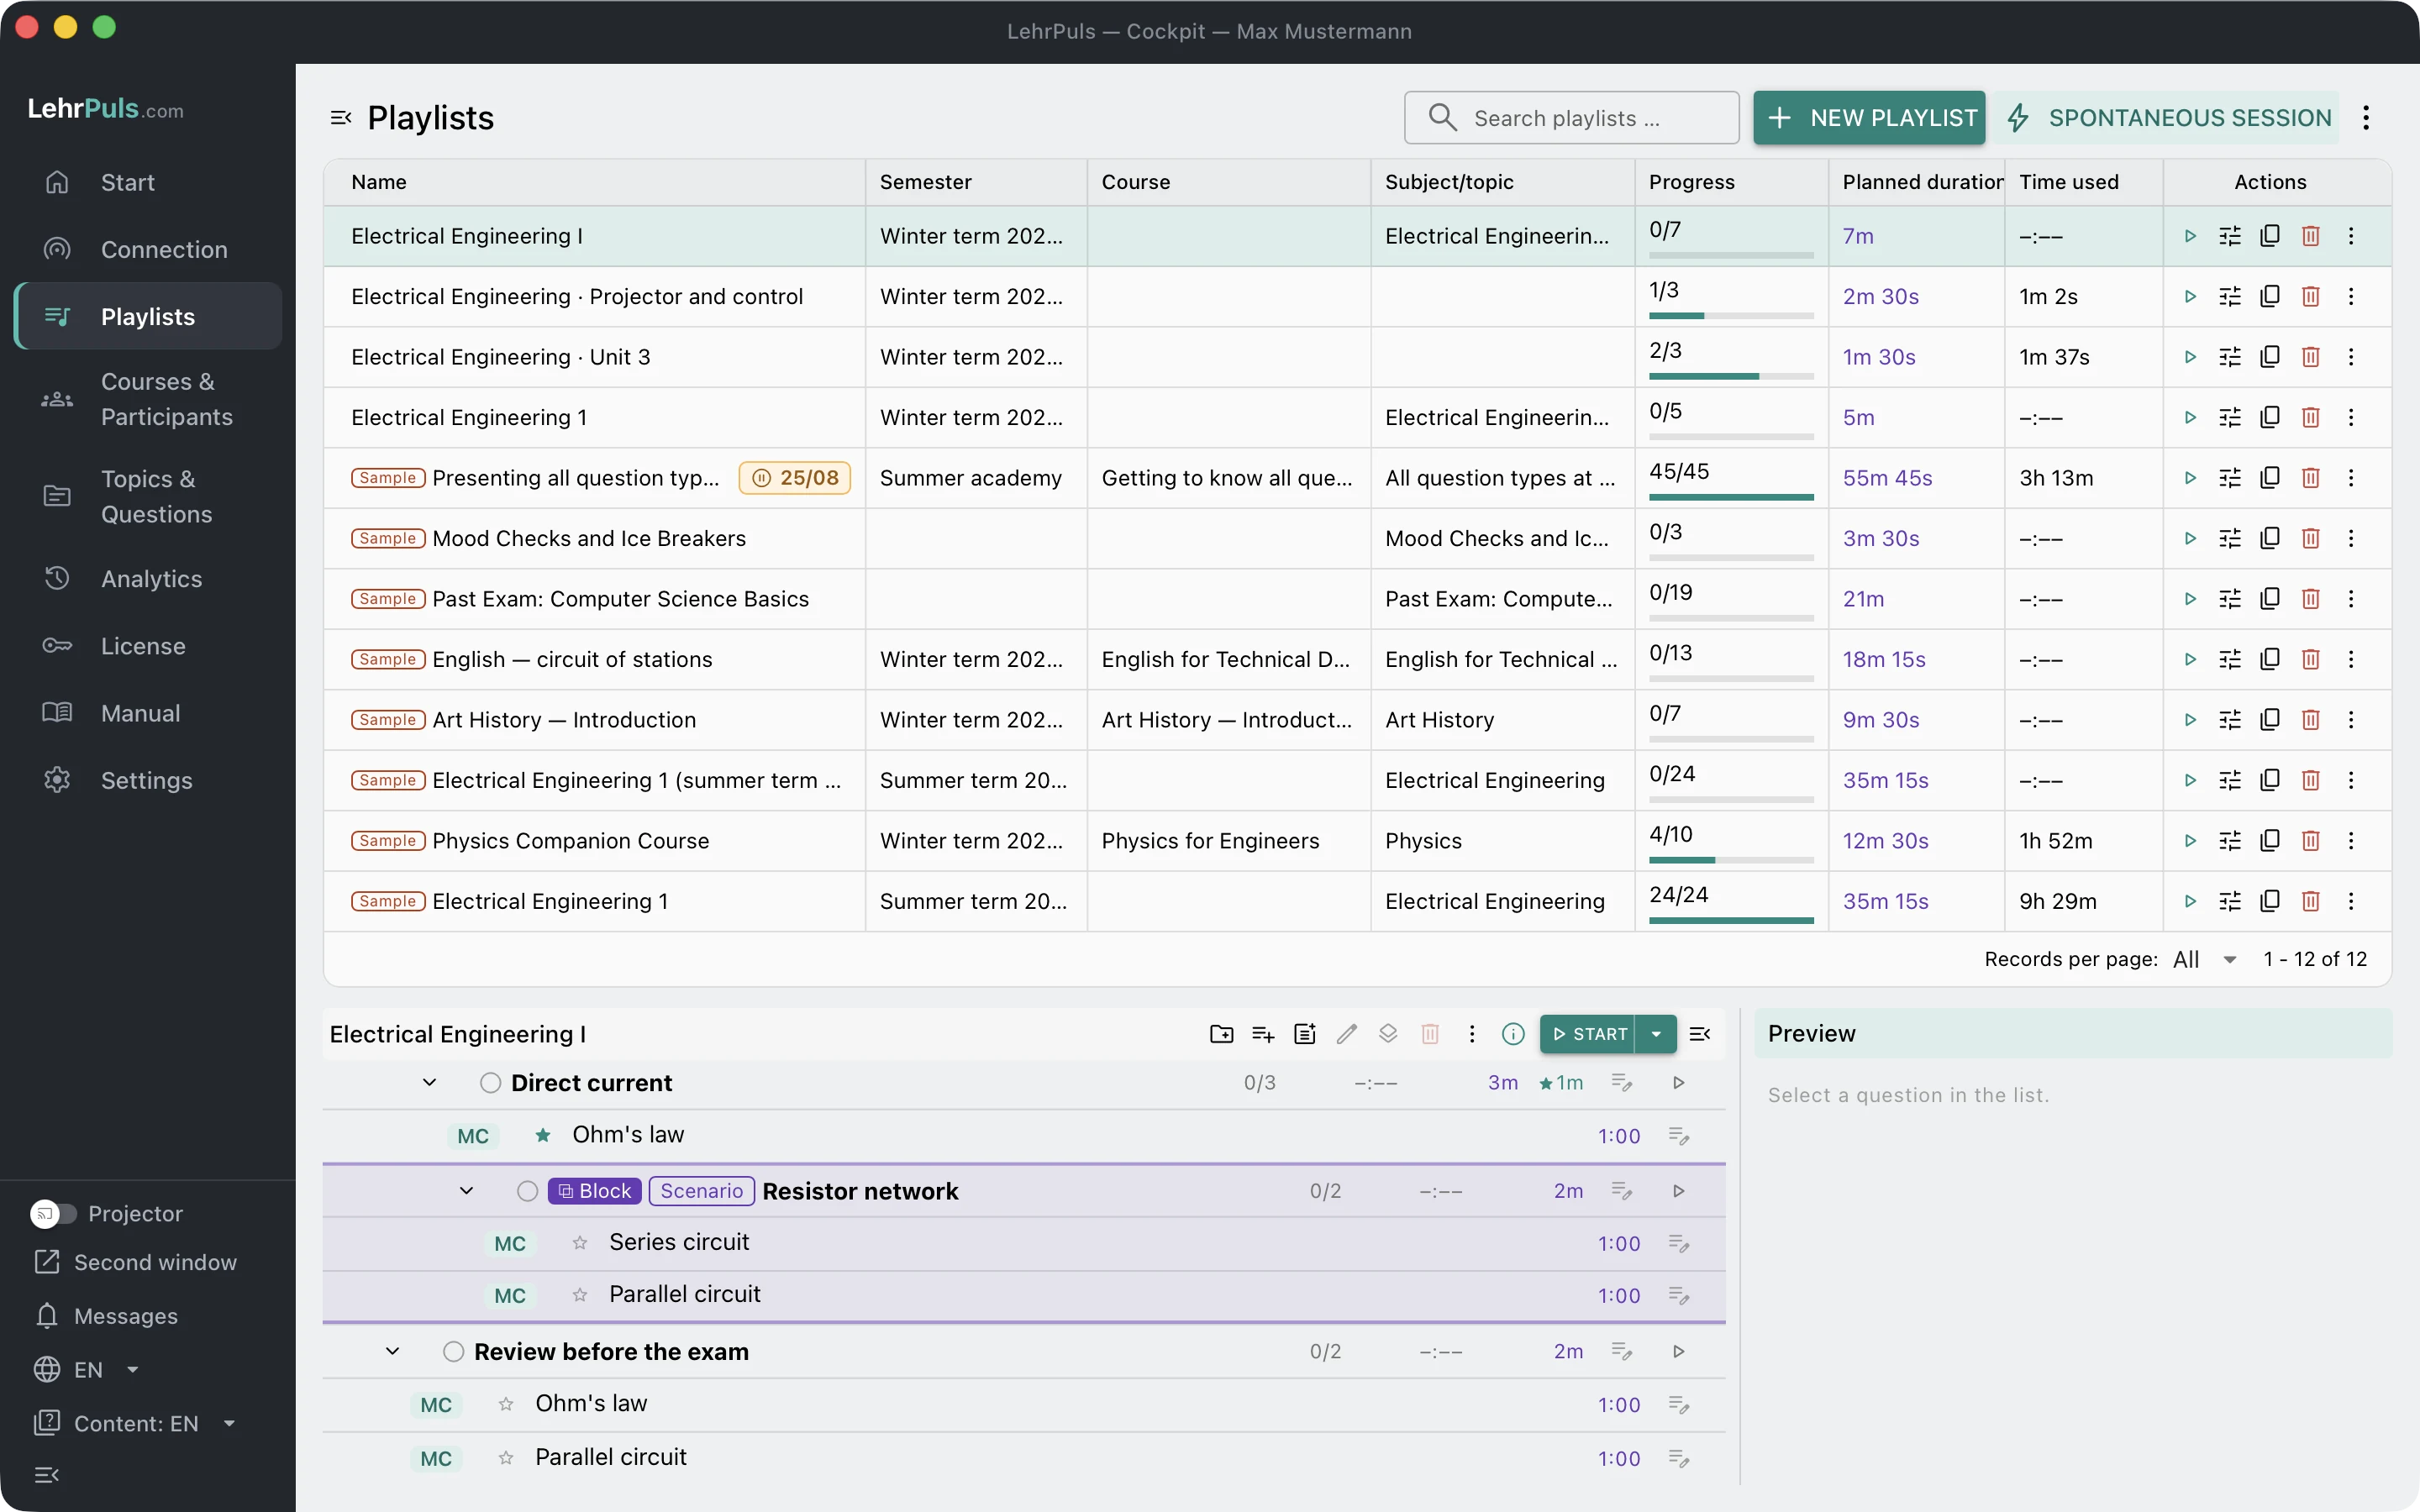Toggle the star on Parallel circuit in Resistor network
Image resolution: width=2420 pixels, height=1512 pixels.
tap(580, 1295)
